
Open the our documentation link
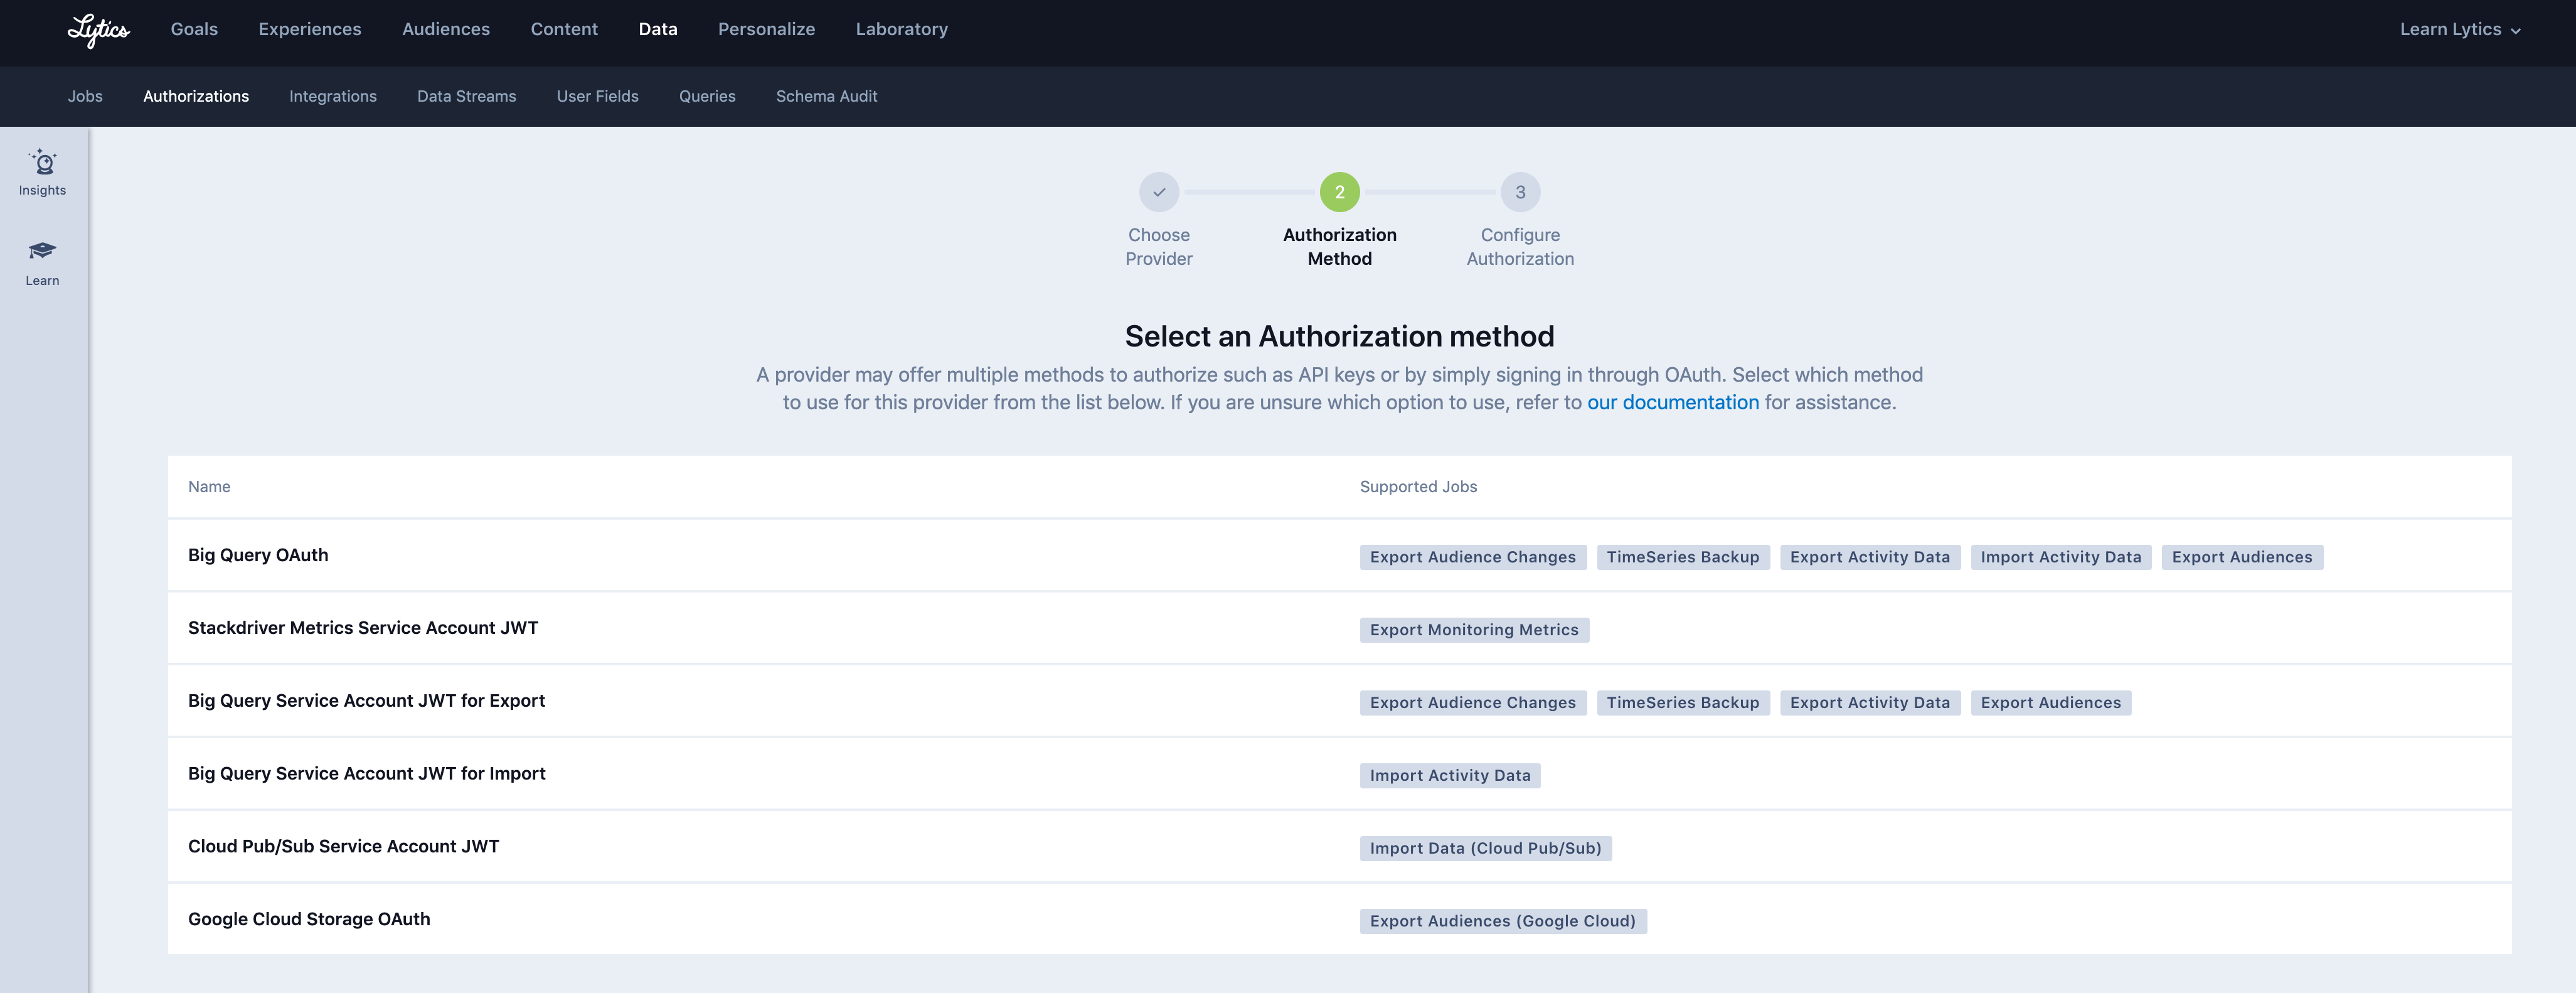tap(1672, 403)
